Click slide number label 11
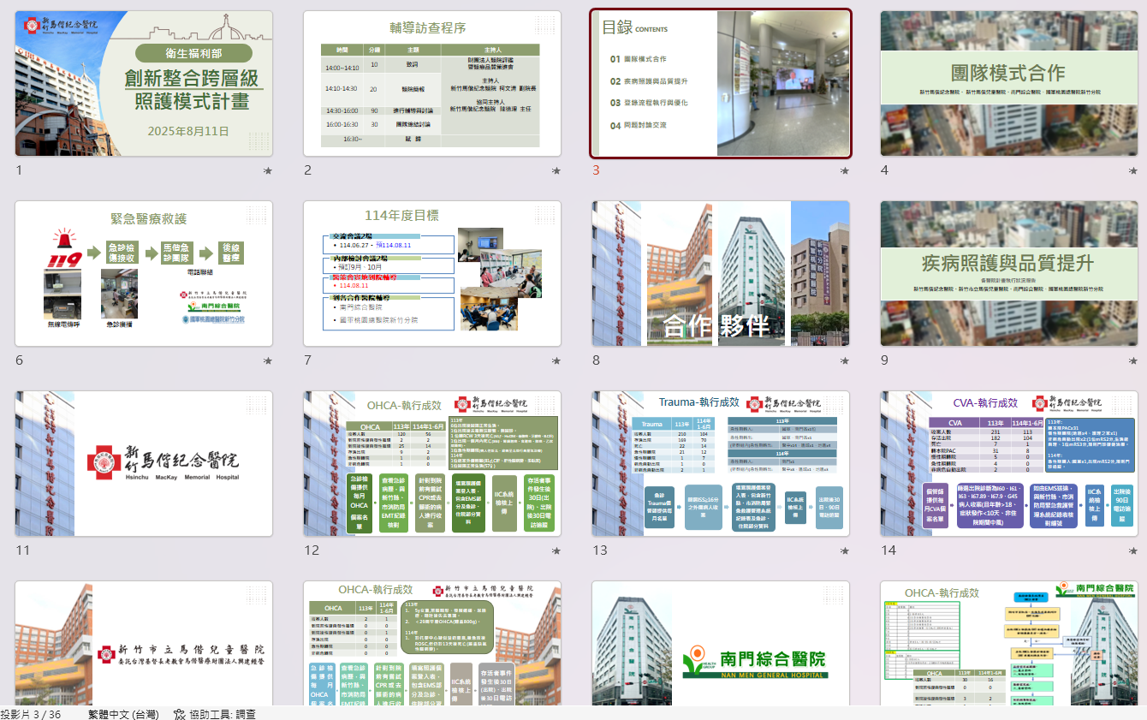This screenshot has height=720, width=1147. click(23, 550)
